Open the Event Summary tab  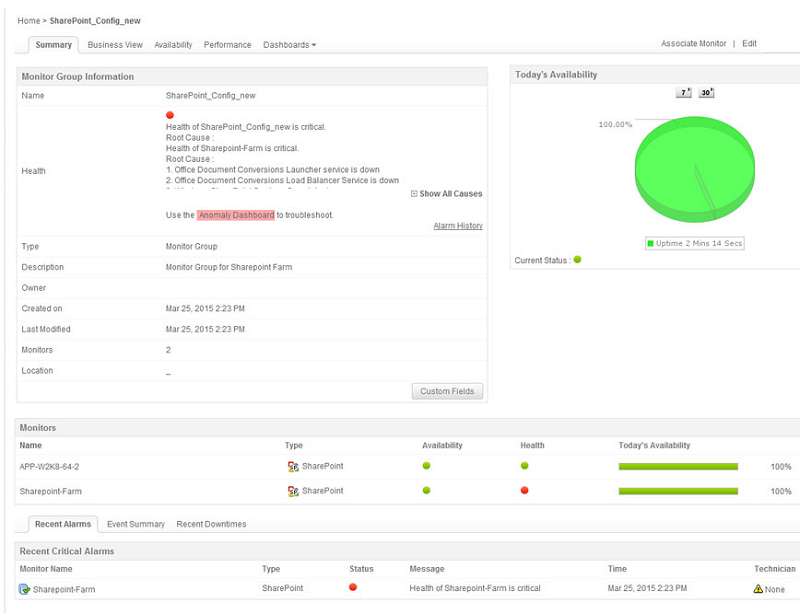[134, 524]
